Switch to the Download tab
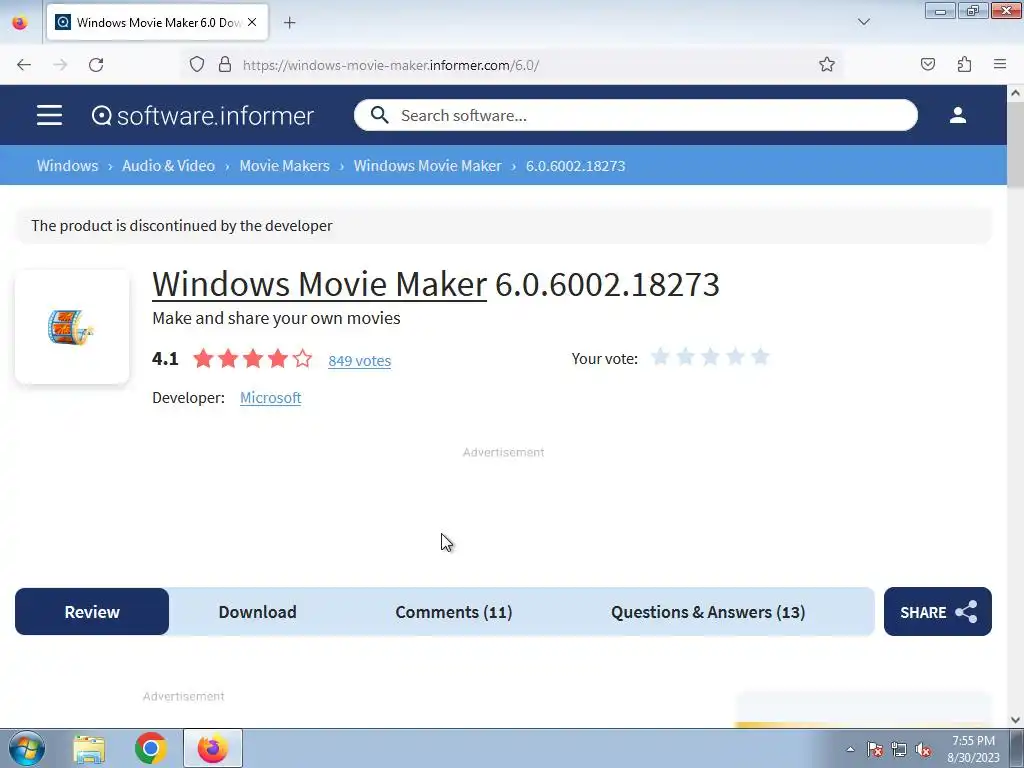The height and width of the screenshot is (768, 1024). pyautogui.click(x=257, y=612)
